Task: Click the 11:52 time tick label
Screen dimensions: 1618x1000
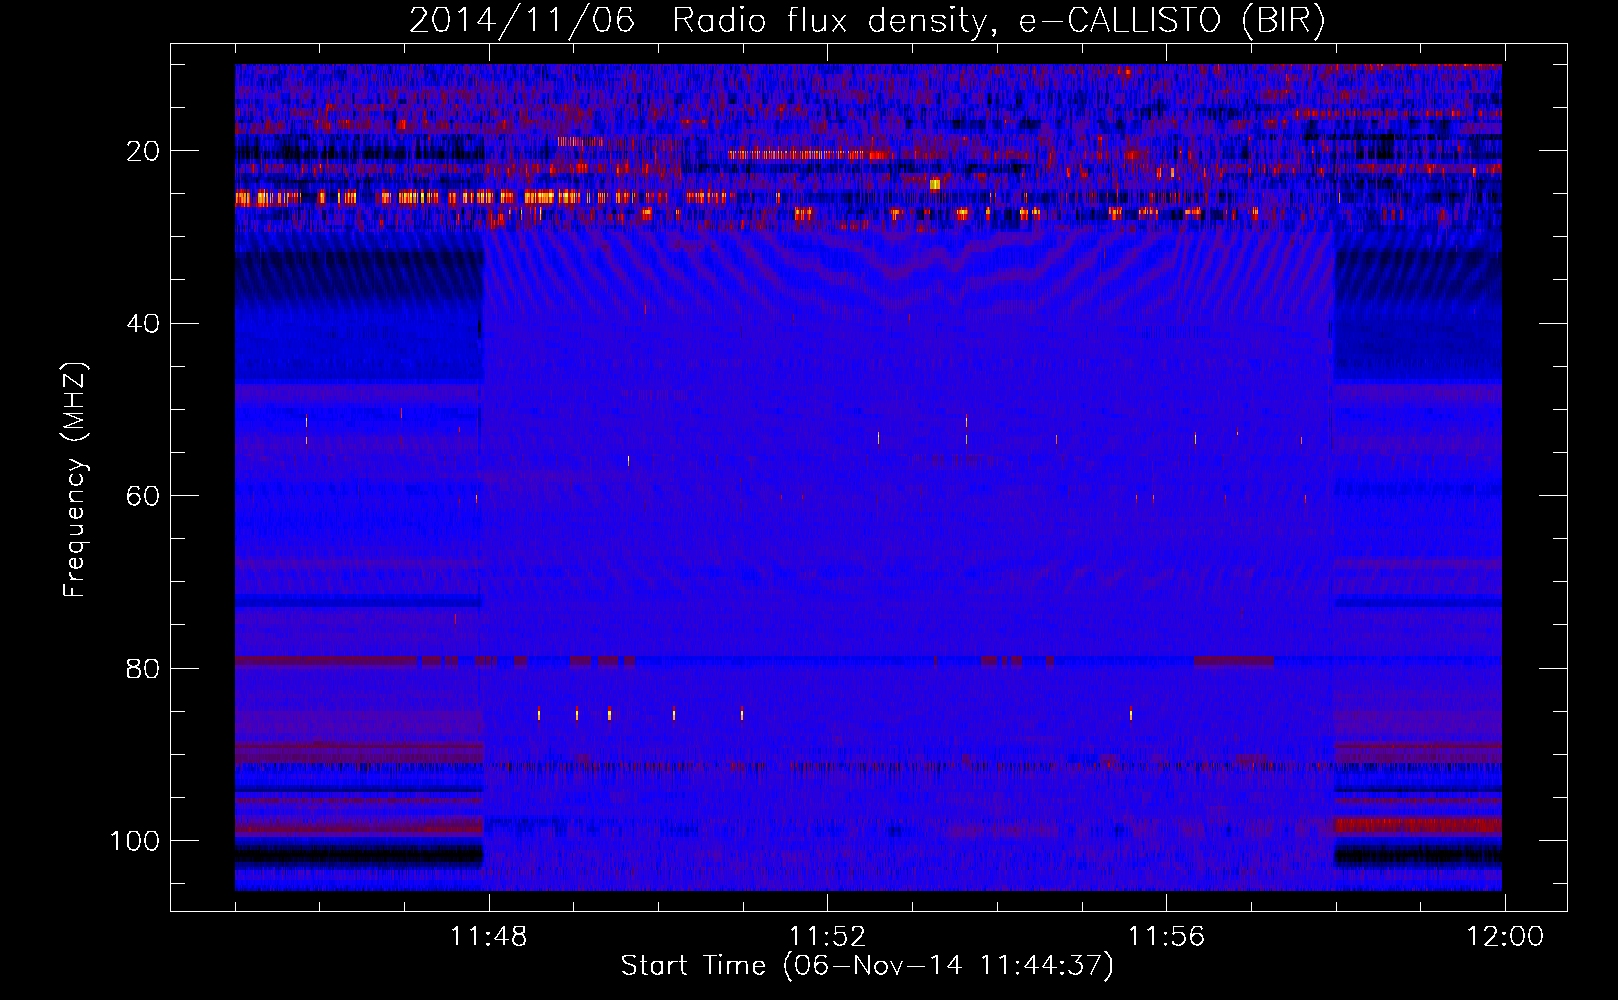Action: [827, 937]
